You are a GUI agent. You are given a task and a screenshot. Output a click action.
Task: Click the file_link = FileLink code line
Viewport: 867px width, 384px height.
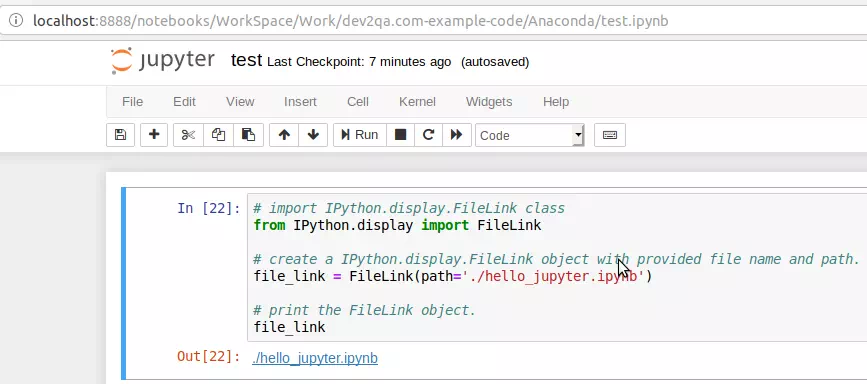click(453, 276)
